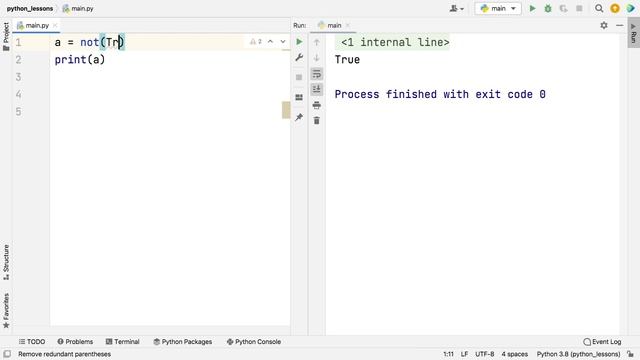Open the TODO tool window
The height and width of the screenshot is (360, 640).
pyautogui.click(x=32, y=342)
